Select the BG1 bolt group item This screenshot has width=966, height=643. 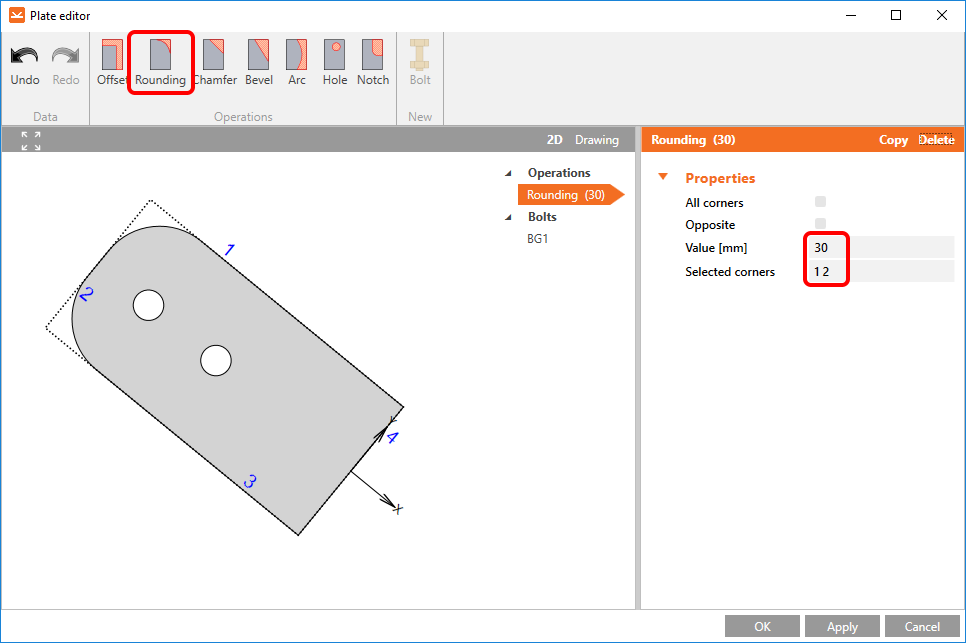(540, 239)
